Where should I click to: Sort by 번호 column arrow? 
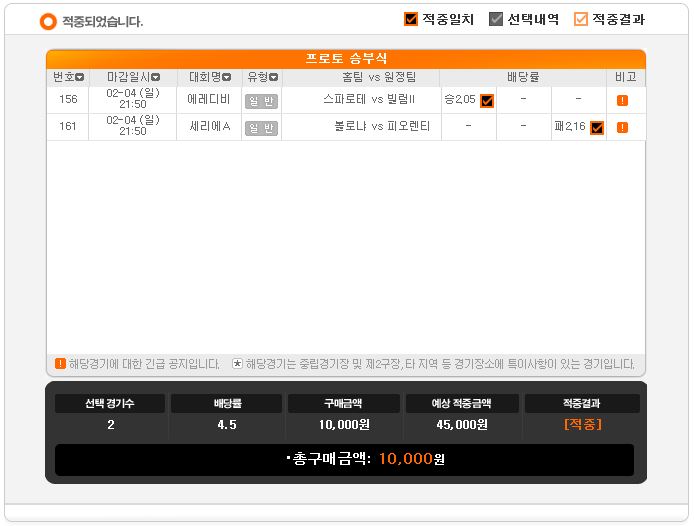pos(80,77)
